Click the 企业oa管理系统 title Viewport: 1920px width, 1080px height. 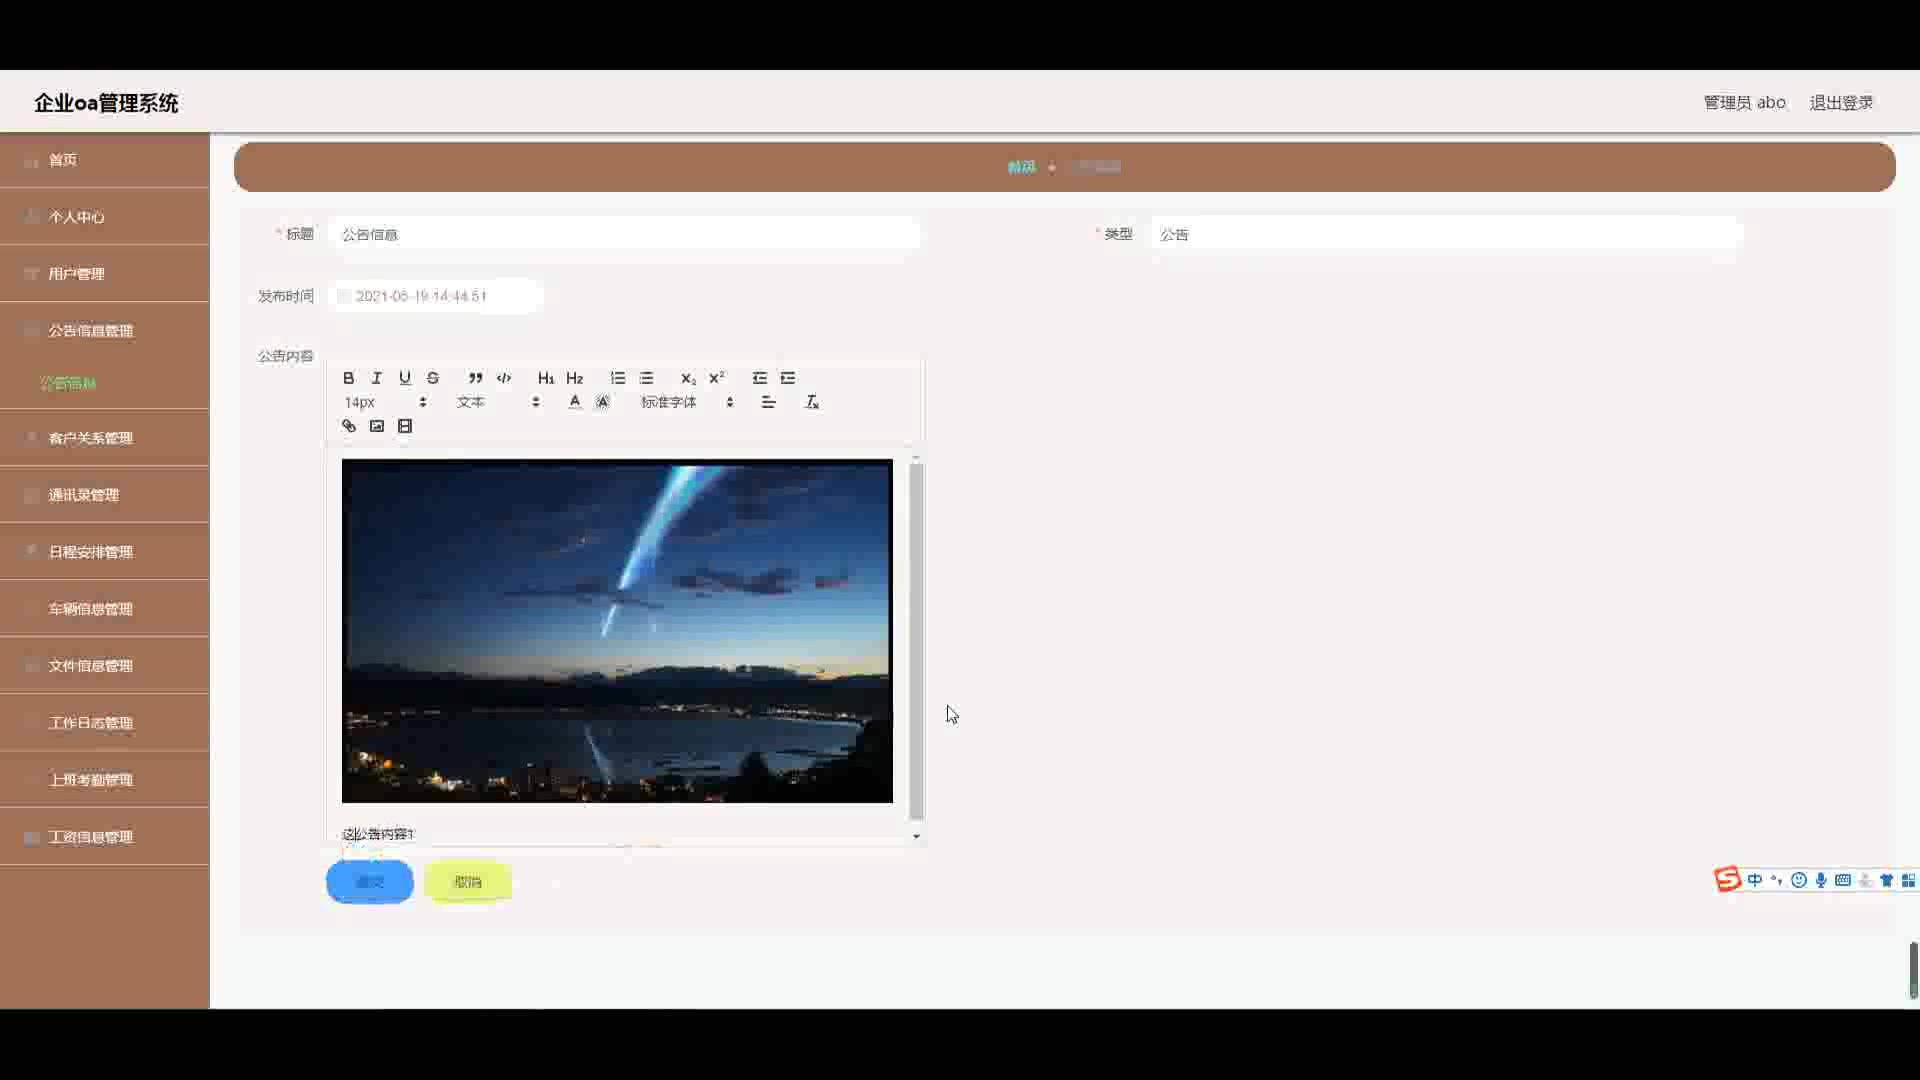106,103
